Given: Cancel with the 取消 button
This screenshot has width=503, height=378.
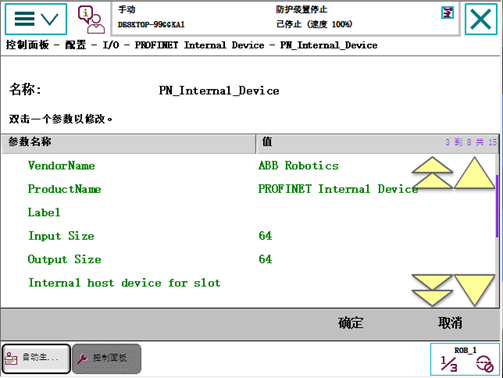Looking at the screenshot, I should click(450, 323).
